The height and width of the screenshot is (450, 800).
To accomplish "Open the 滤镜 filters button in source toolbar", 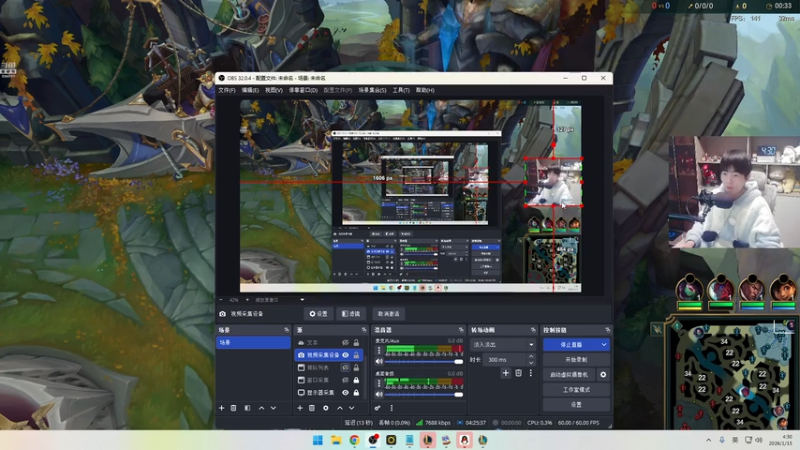I will tap(351, 314).
